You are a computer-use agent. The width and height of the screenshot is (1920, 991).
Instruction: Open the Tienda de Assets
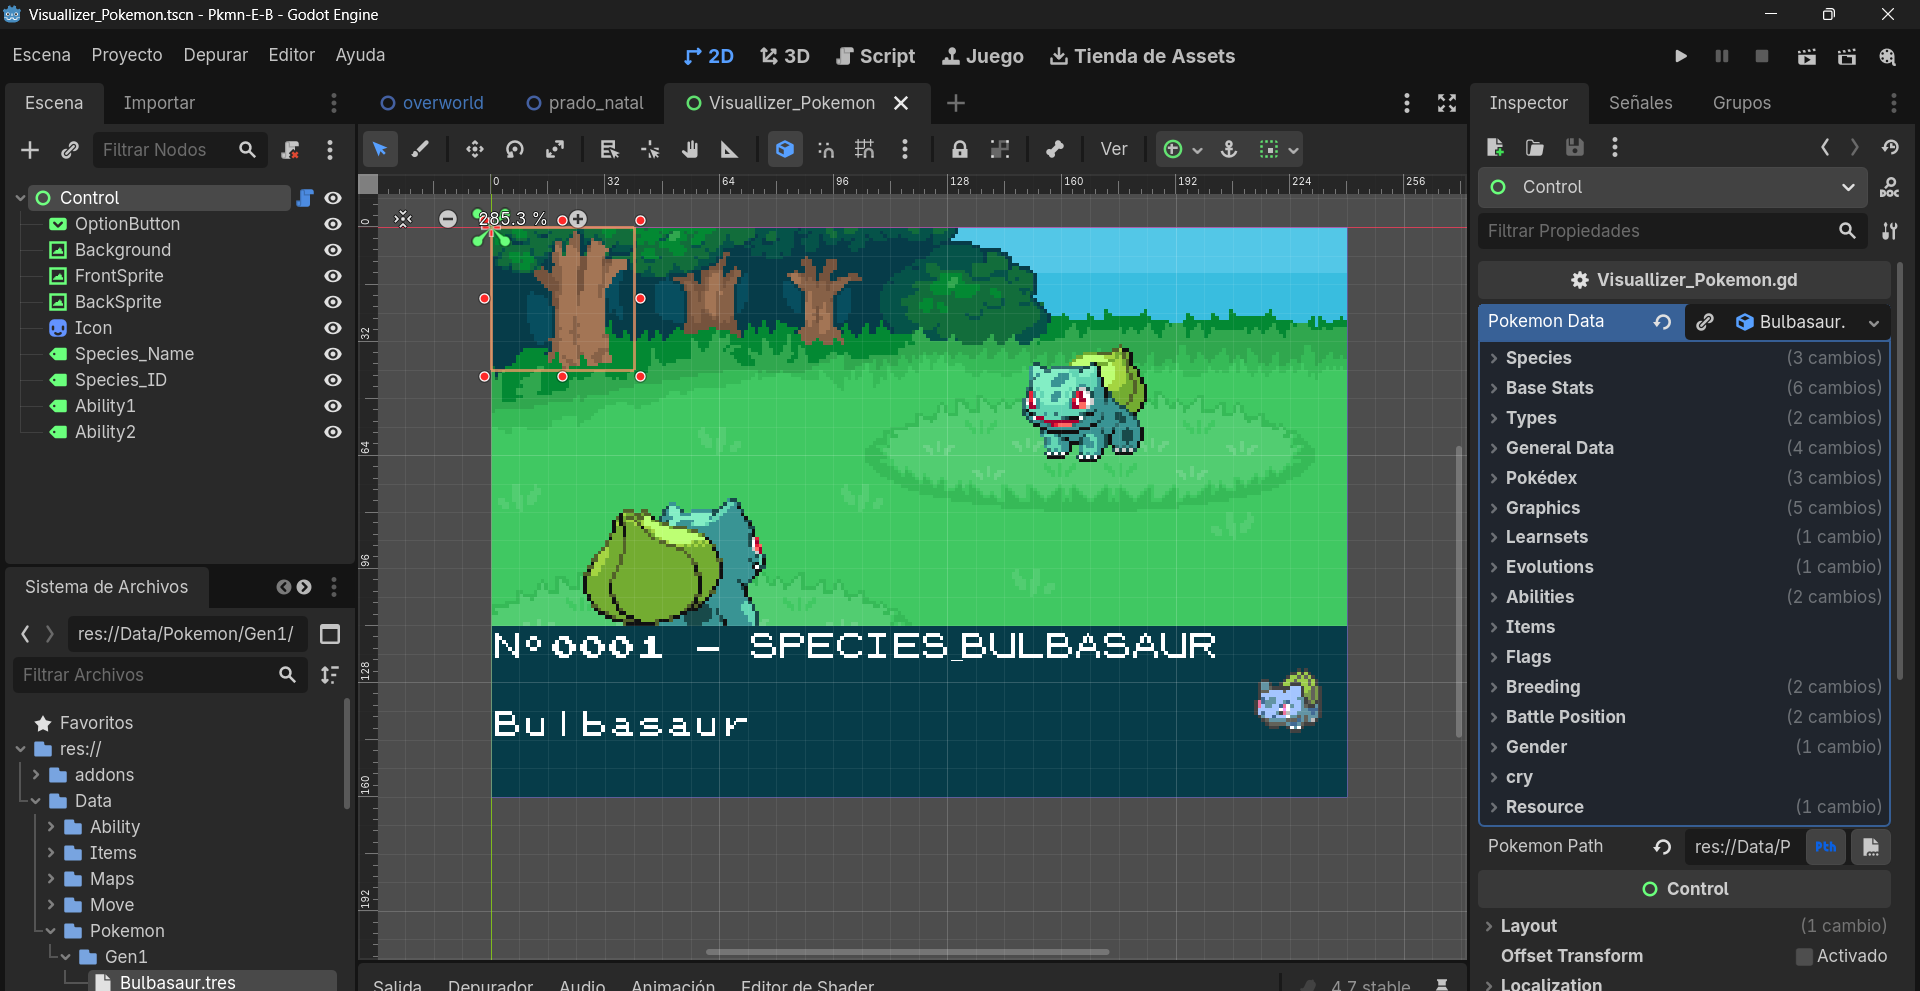(1142, 56)
